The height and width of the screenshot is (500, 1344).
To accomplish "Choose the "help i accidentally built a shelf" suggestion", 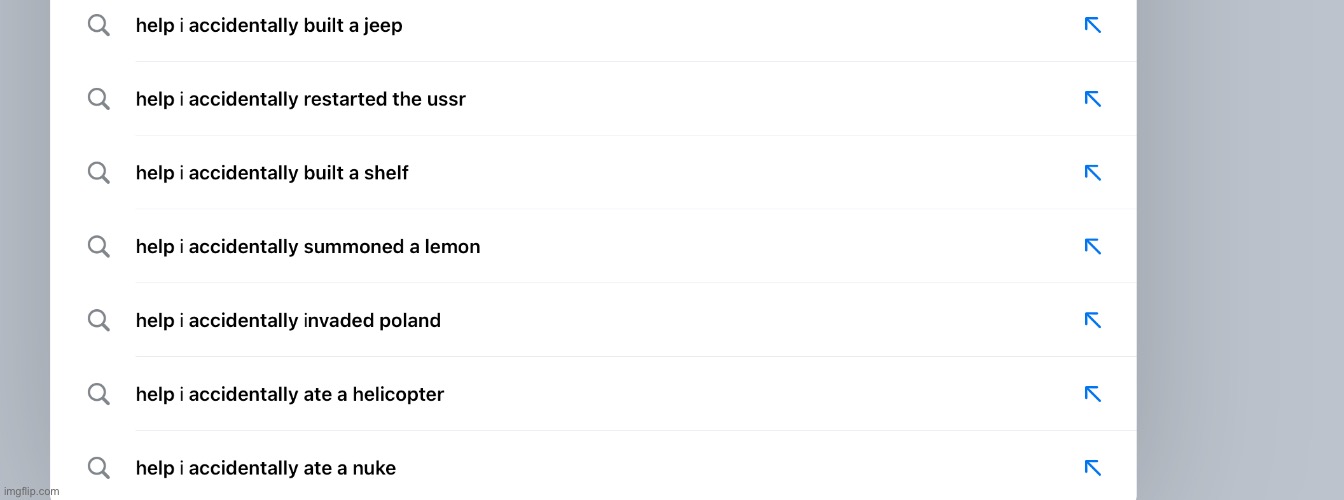I will click(593, 173).
